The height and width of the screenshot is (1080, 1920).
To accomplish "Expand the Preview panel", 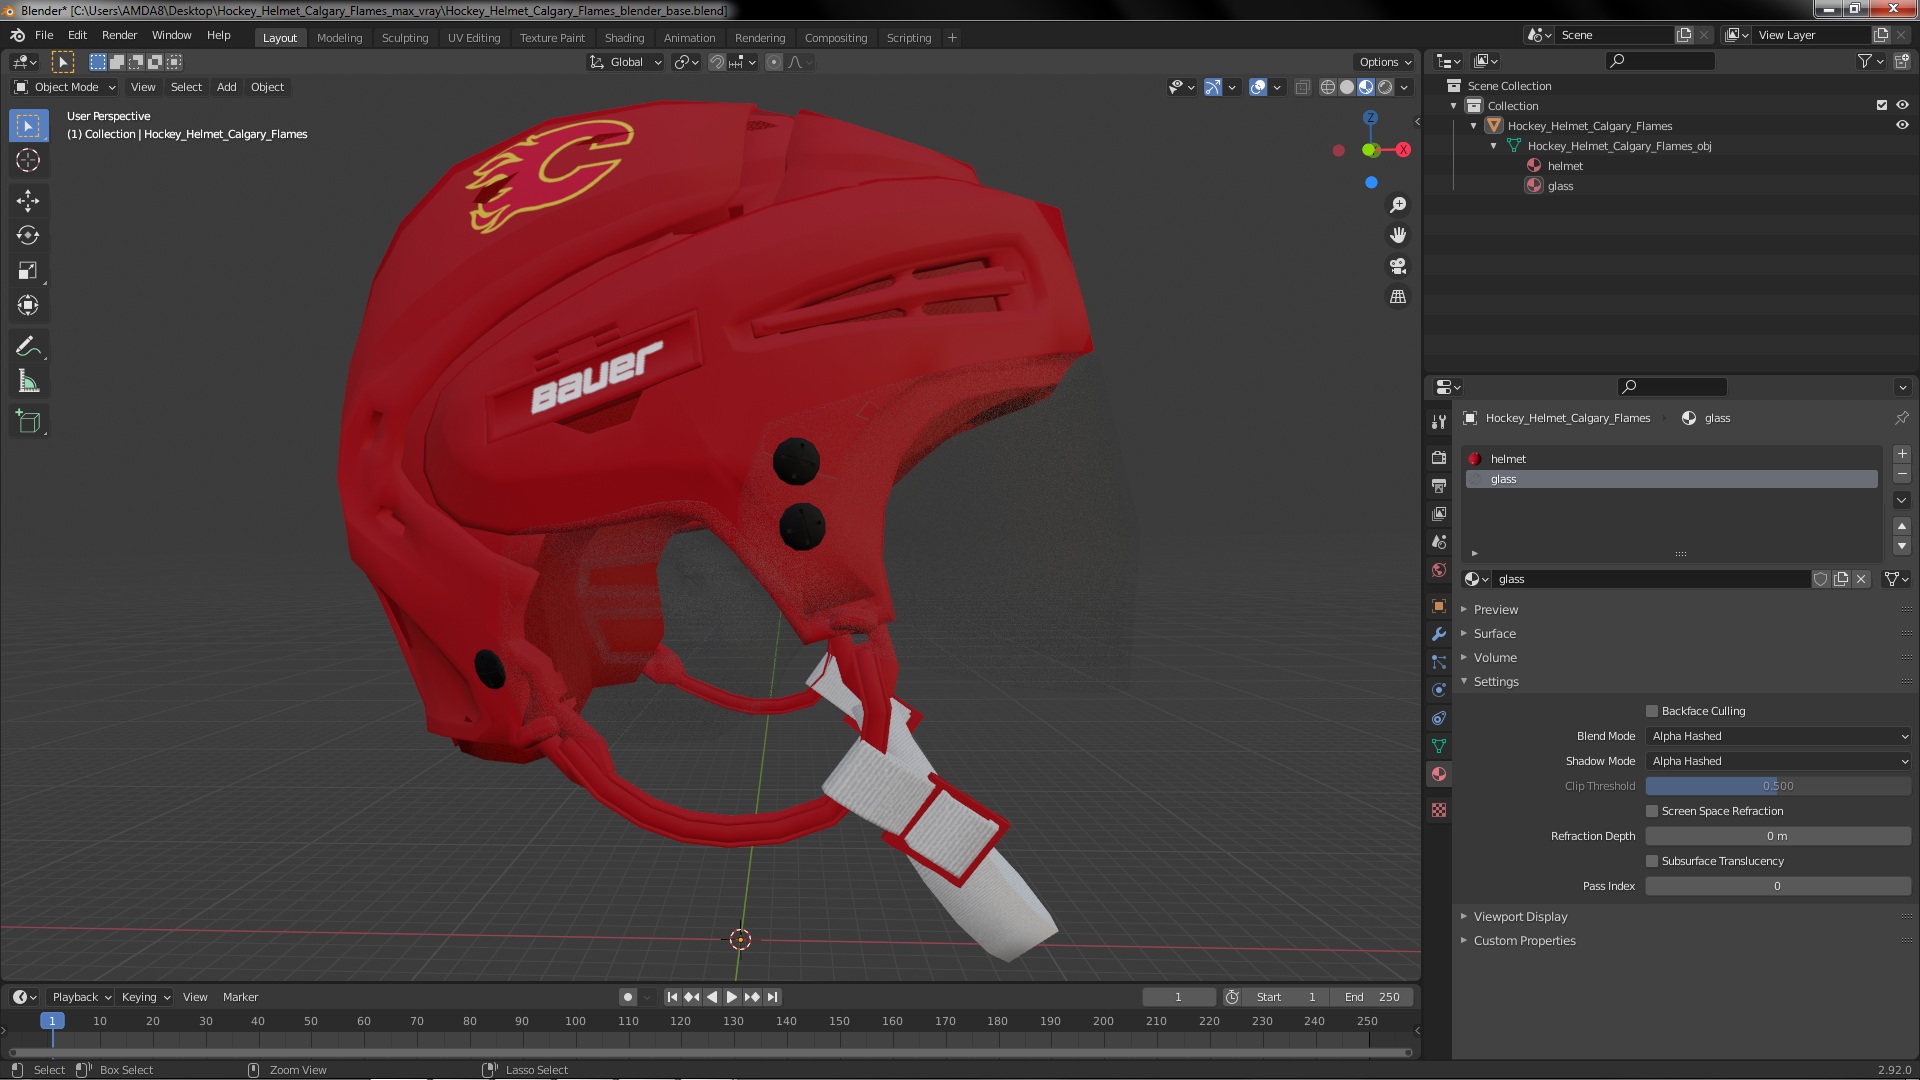I will click(x=1496, y=609).
